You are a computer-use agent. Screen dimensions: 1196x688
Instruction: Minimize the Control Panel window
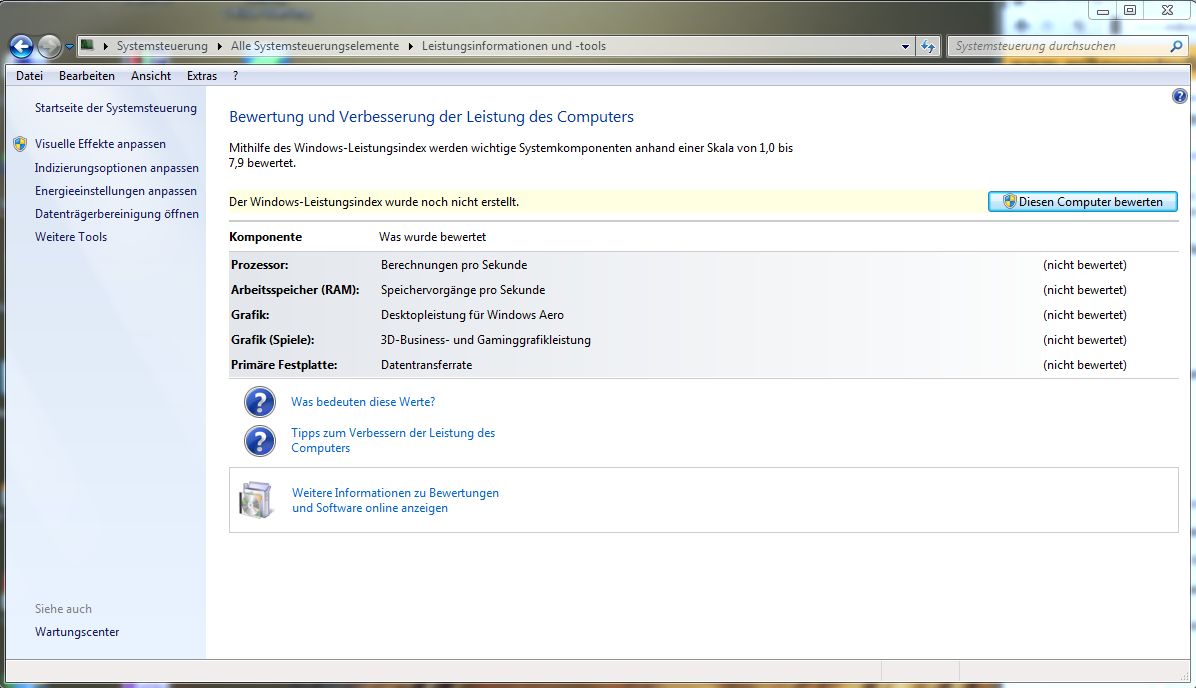click(x=1102, y=11)
